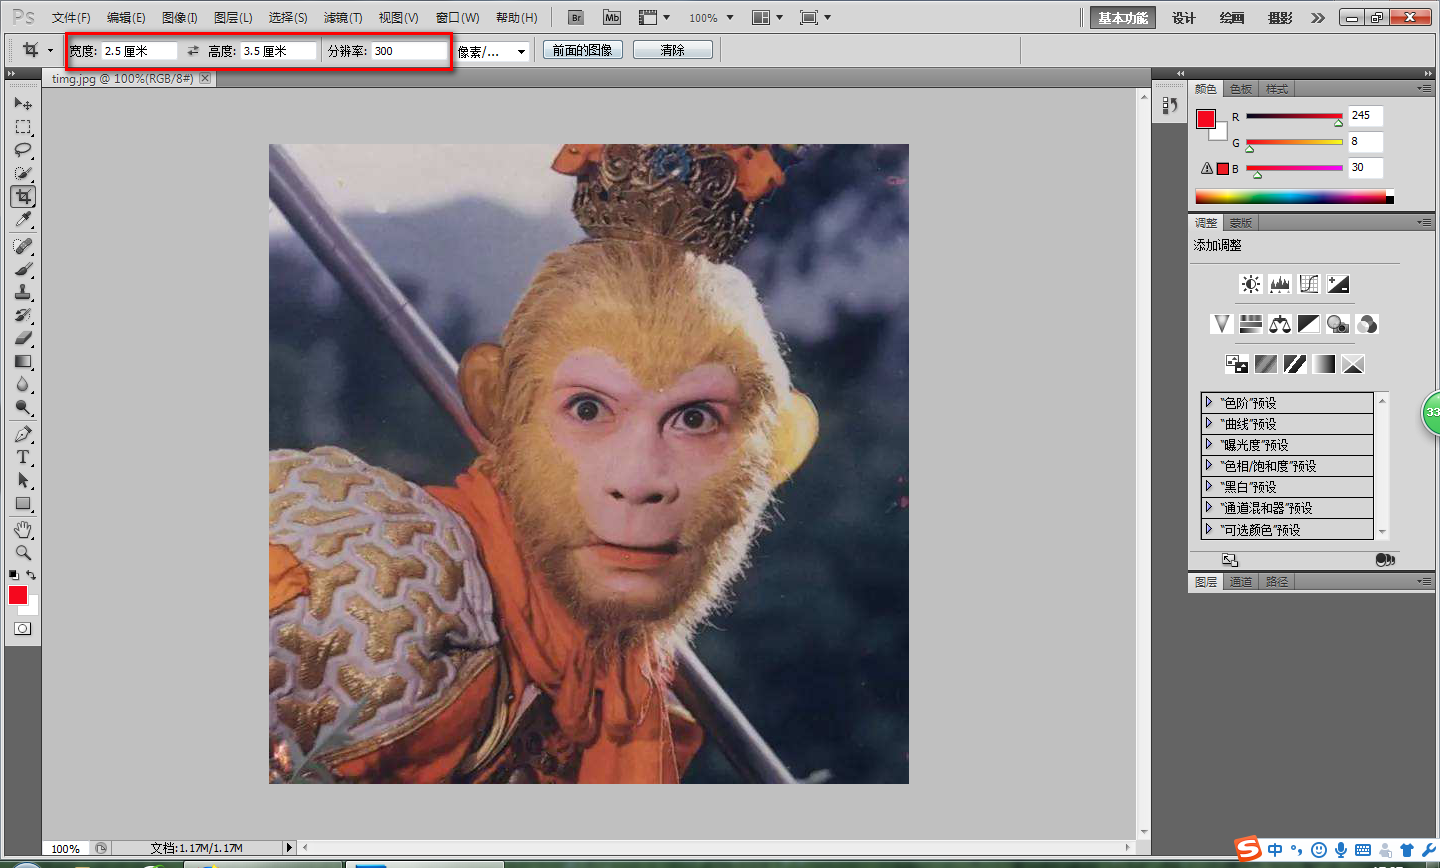
Task: Switch to the 通道 tab
Action: point(1241,582)
